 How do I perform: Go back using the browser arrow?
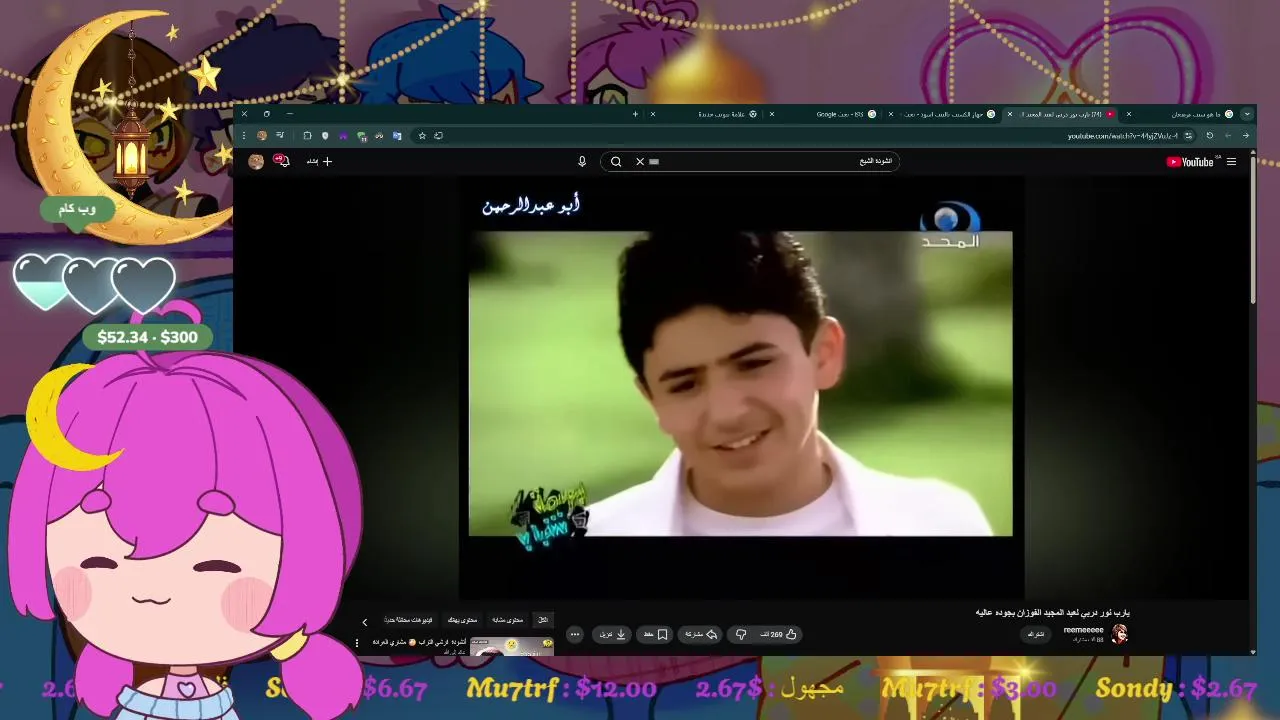[x=1246, y=135]
